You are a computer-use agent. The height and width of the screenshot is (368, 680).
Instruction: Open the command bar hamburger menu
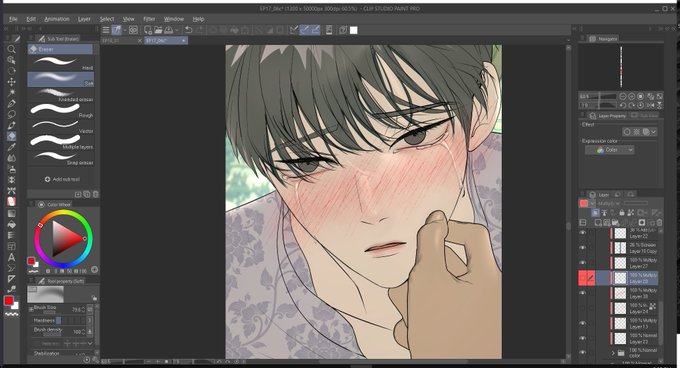(106, 30)
